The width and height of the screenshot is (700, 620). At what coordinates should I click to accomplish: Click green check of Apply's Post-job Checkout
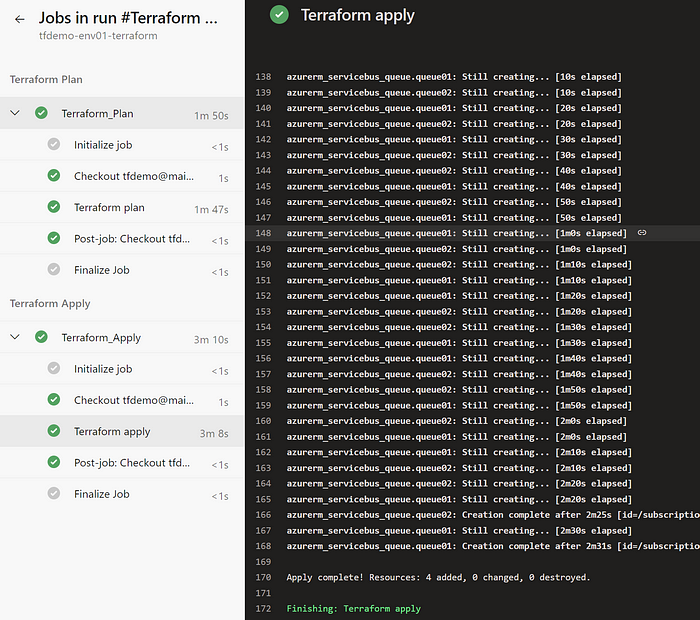(x=54, y=462)
